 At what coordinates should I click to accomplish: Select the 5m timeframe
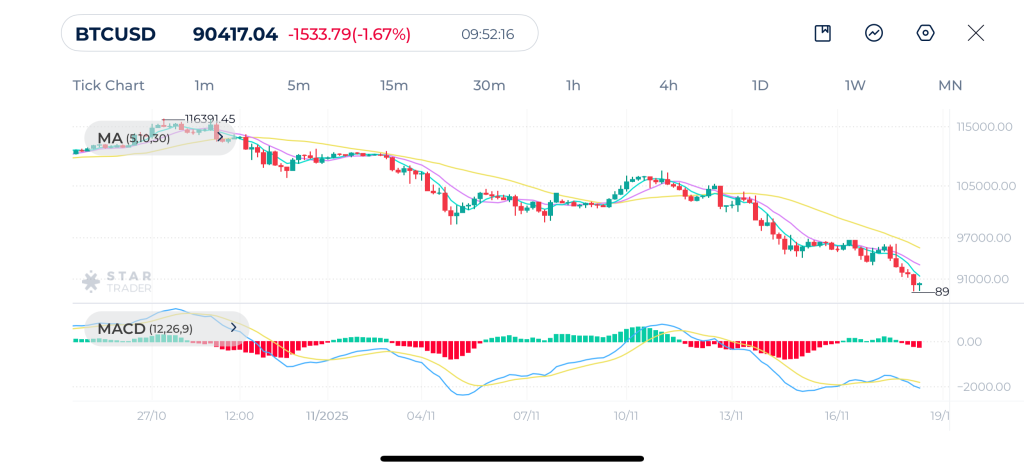click(x=298, y=85)
